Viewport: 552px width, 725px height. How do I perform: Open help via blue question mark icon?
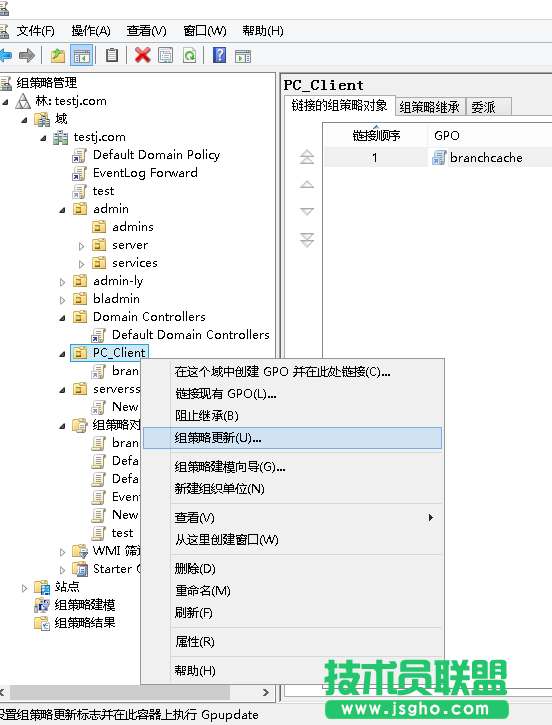pos(220,55)
